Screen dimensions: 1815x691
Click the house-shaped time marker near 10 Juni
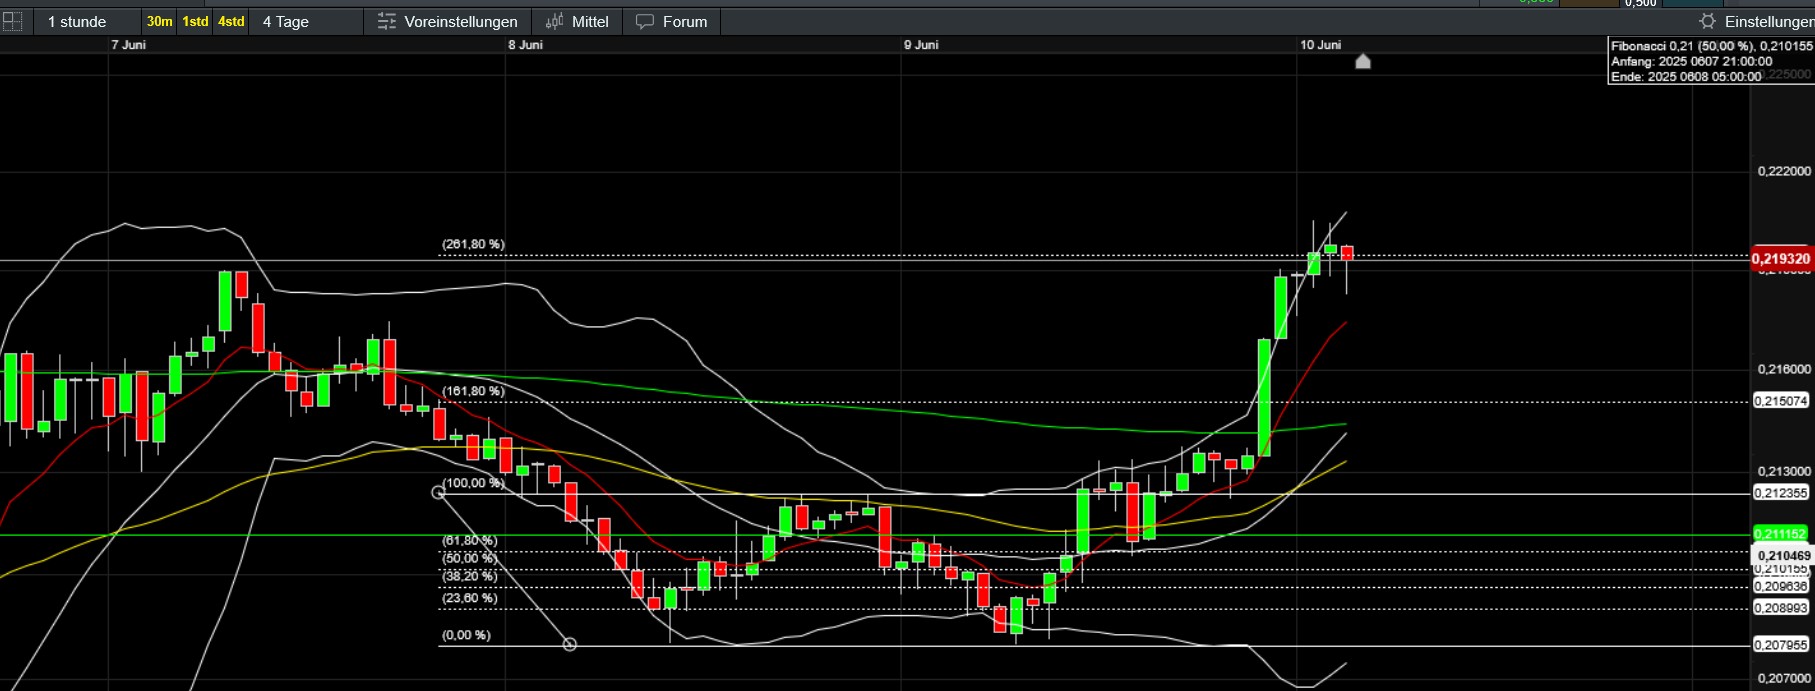1362,62
